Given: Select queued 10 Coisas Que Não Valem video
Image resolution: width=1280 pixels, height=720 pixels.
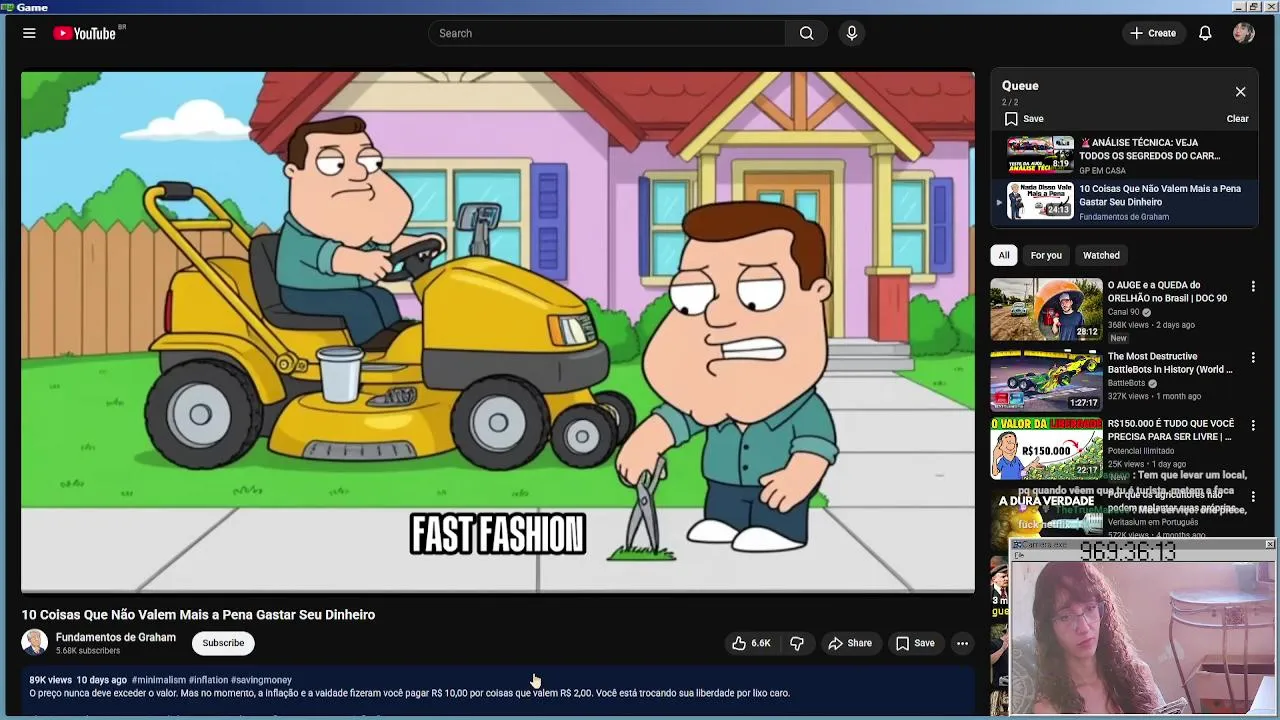Looking at the screenshot, I should pos(1124,202).
